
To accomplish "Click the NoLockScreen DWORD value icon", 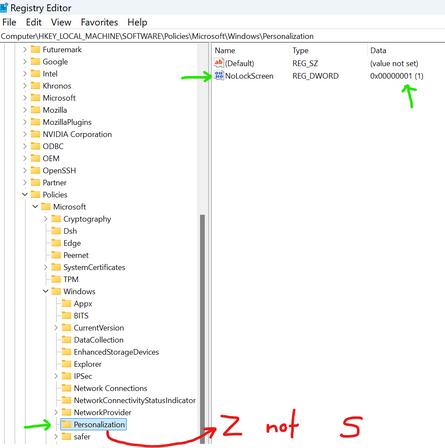I will (219, 76).
